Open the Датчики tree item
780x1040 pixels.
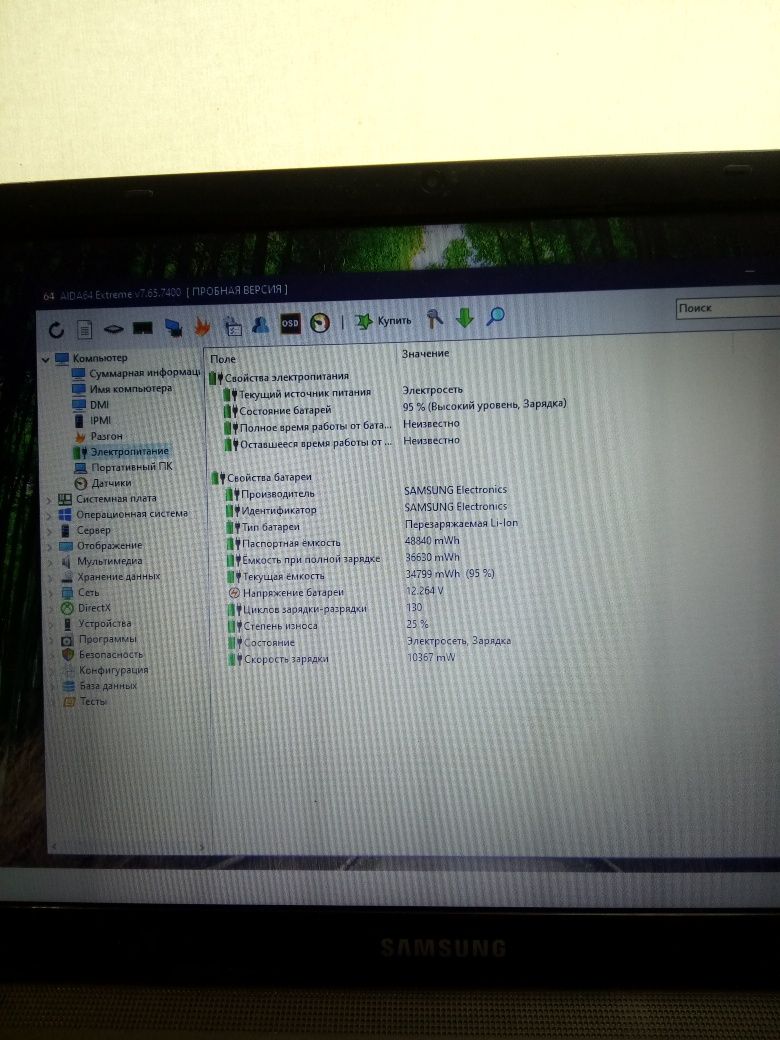103,483
